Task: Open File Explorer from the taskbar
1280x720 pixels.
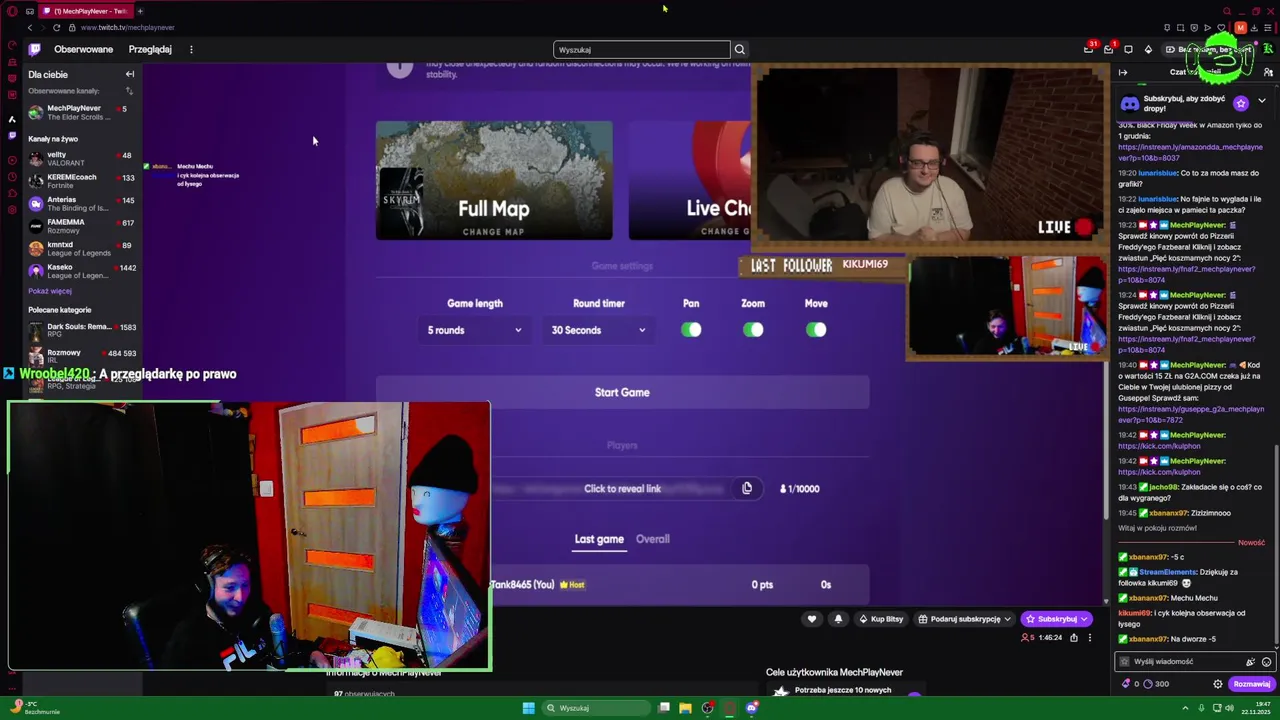Action: (685, 708)
